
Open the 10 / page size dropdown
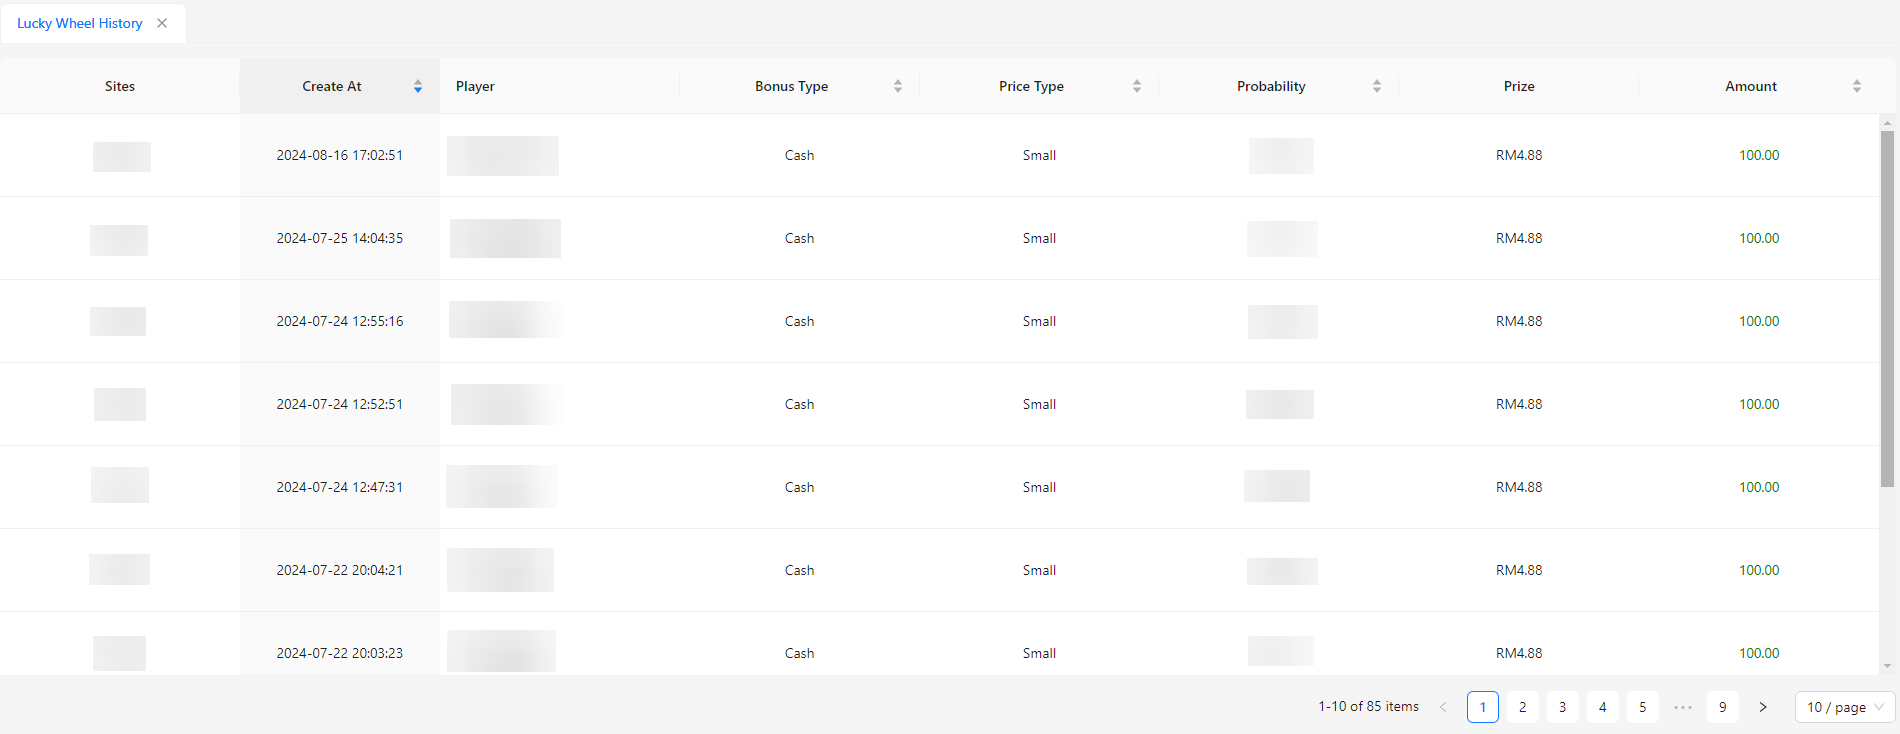pos(1844,707)
